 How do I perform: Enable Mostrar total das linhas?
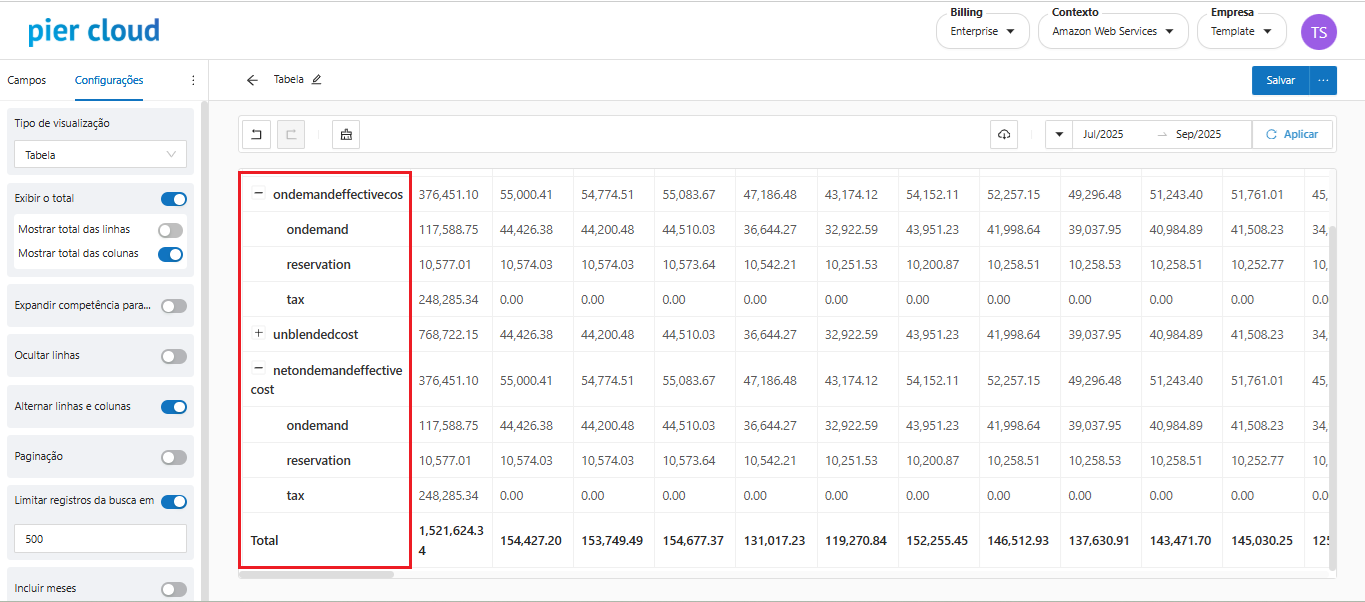point(171,230)
